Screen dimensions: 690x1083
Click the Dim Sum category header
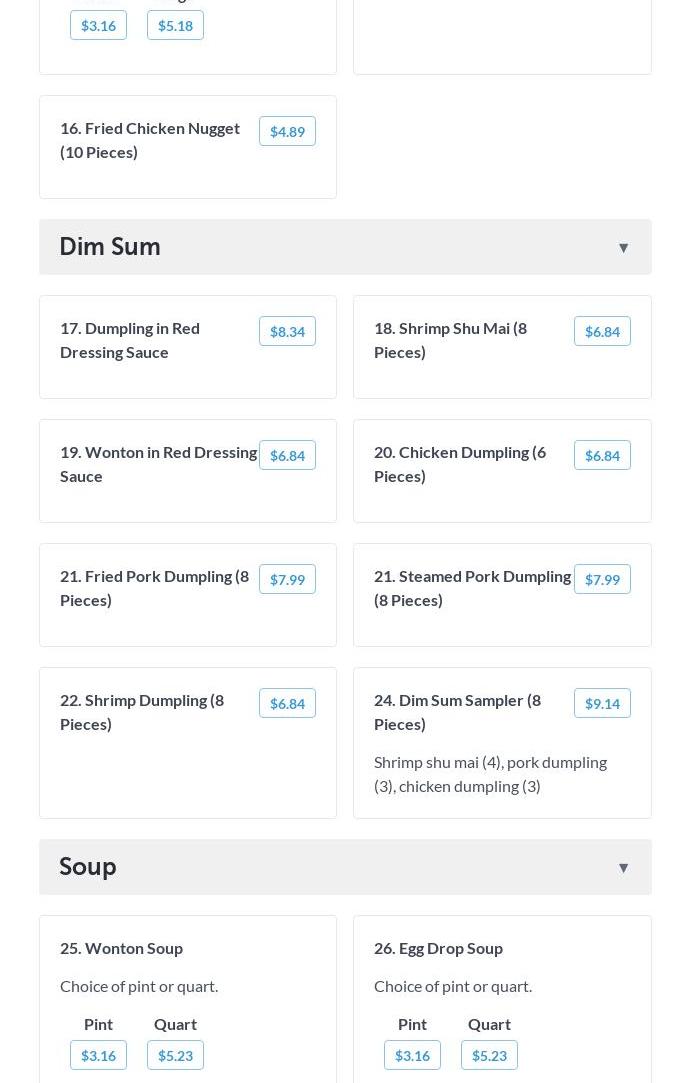[x=110, y=246]
